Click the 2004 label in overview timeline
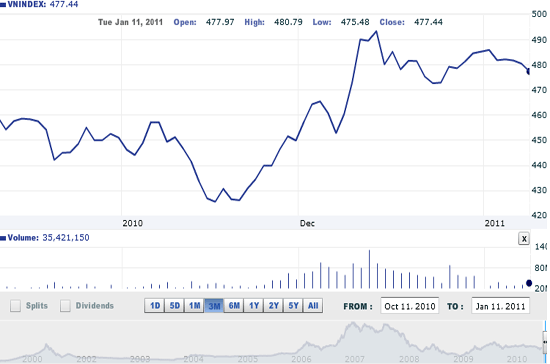 (x=193, y=359)
